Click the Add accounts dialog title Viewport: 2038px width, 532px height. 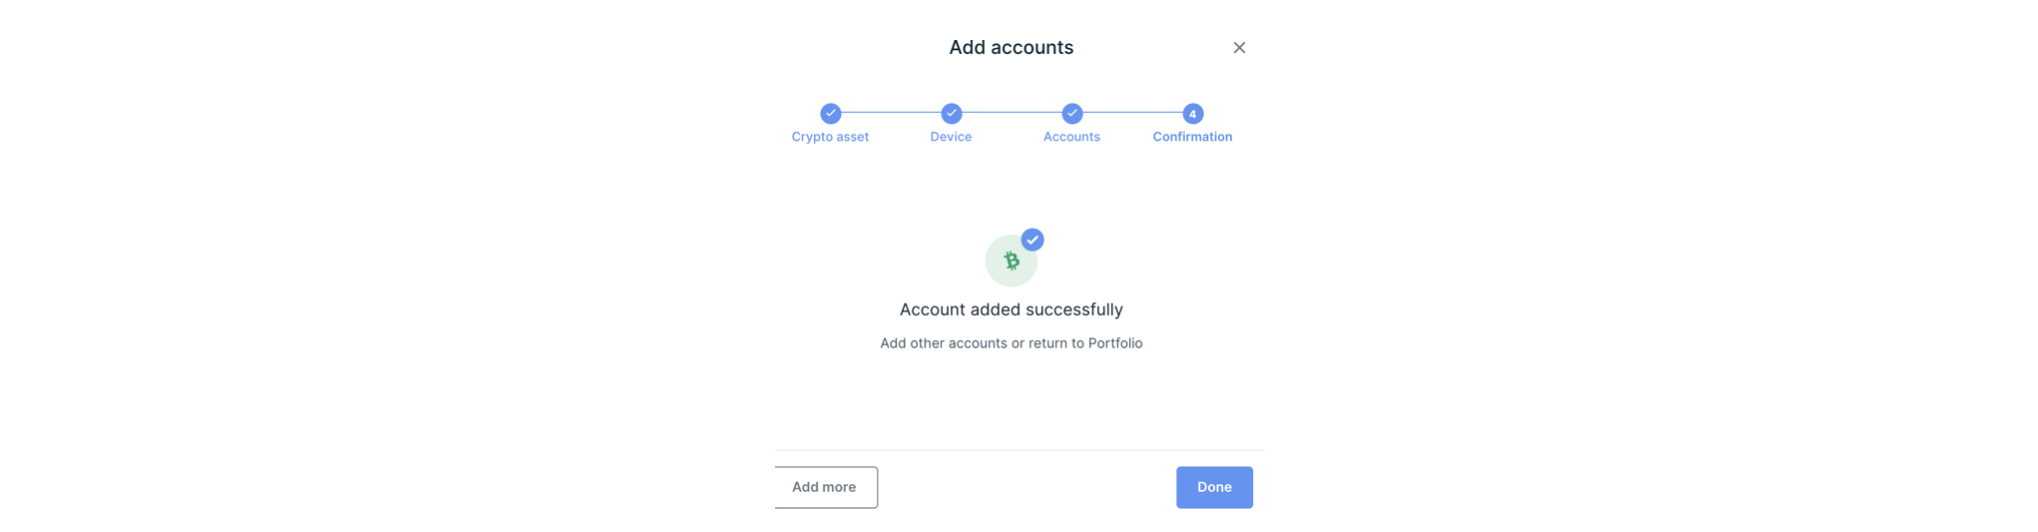point(1011,47)
